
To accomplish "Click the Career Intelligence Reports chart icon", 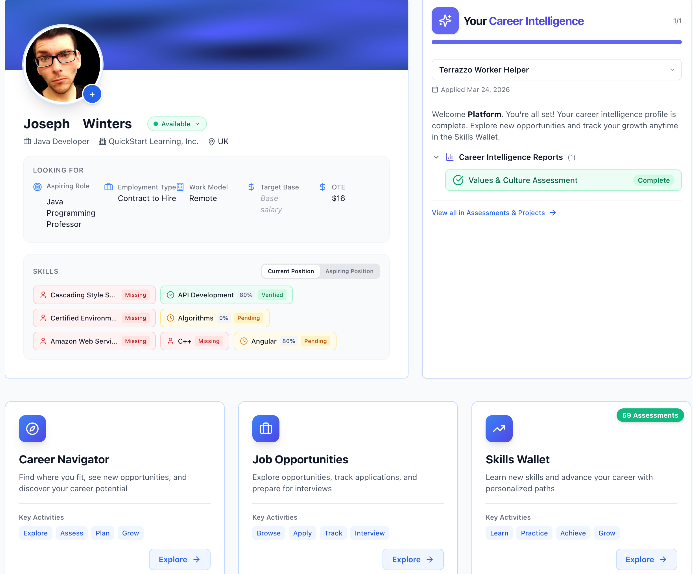I will 449,157.
